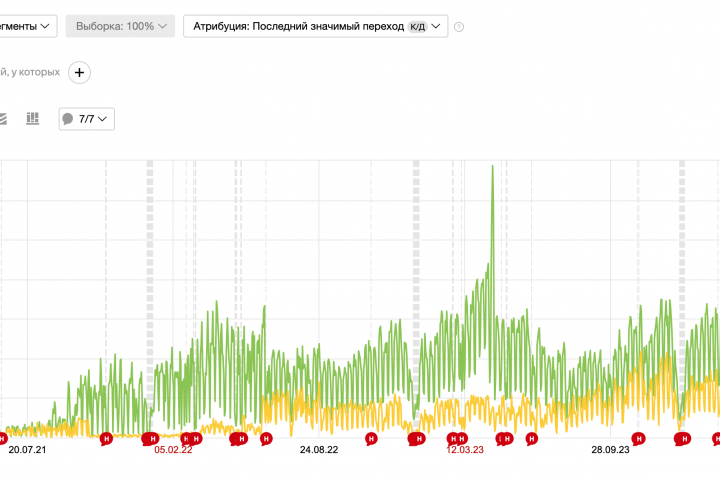Click the 20.07.21 date label on the axis
The width and height of the screenshot is (720, 480).
click(28, 450)
